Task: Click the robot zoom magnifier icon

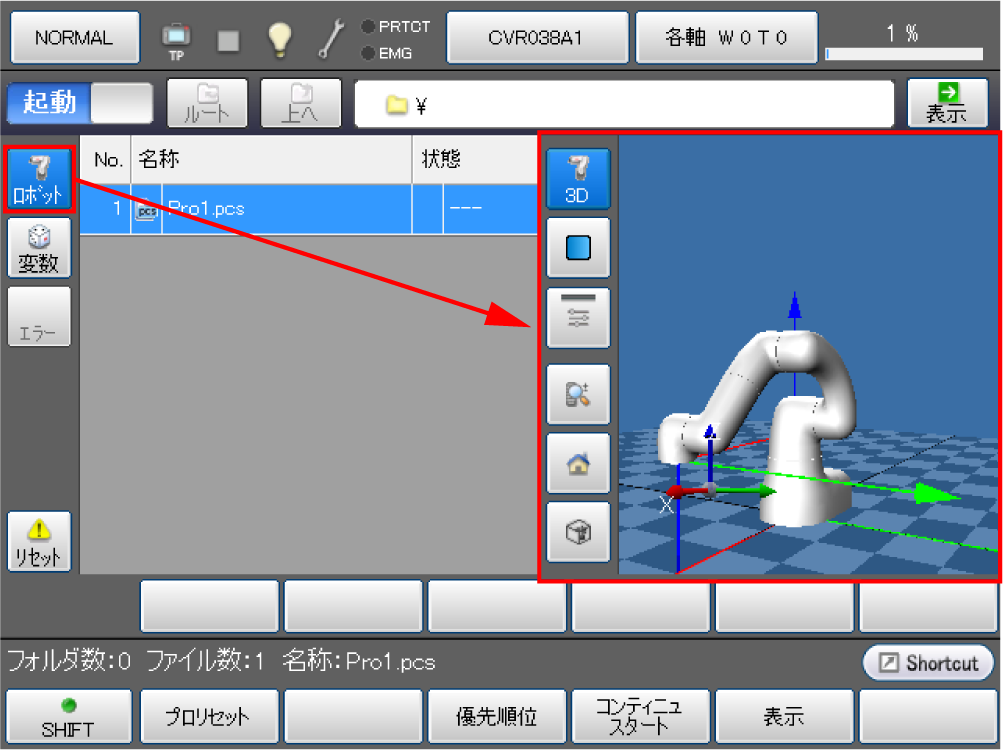Action: tap(577, 395)
